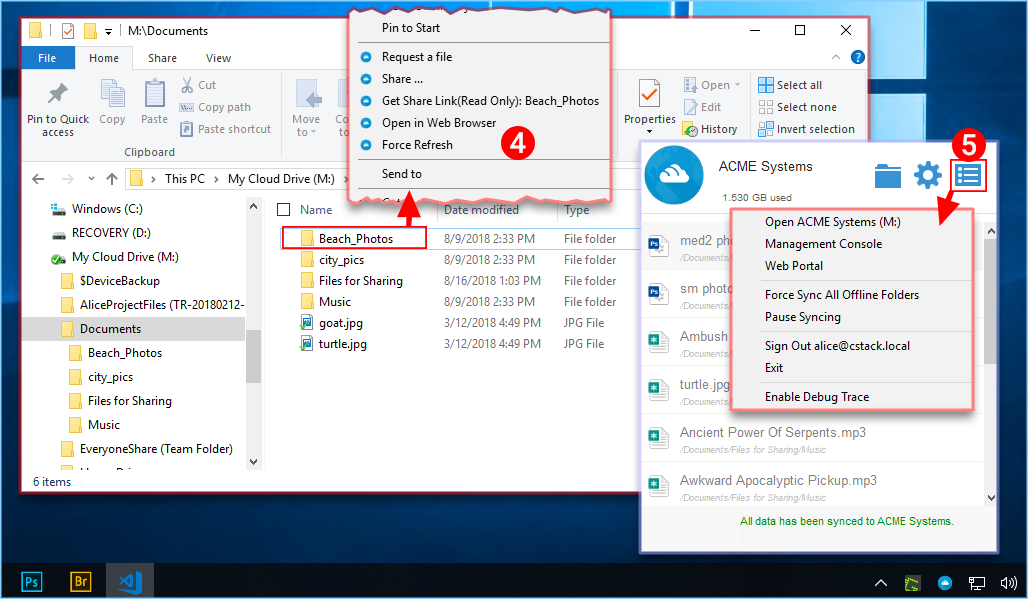
Task: Open the settings gear in ACME panel
Action: point(928,175)
